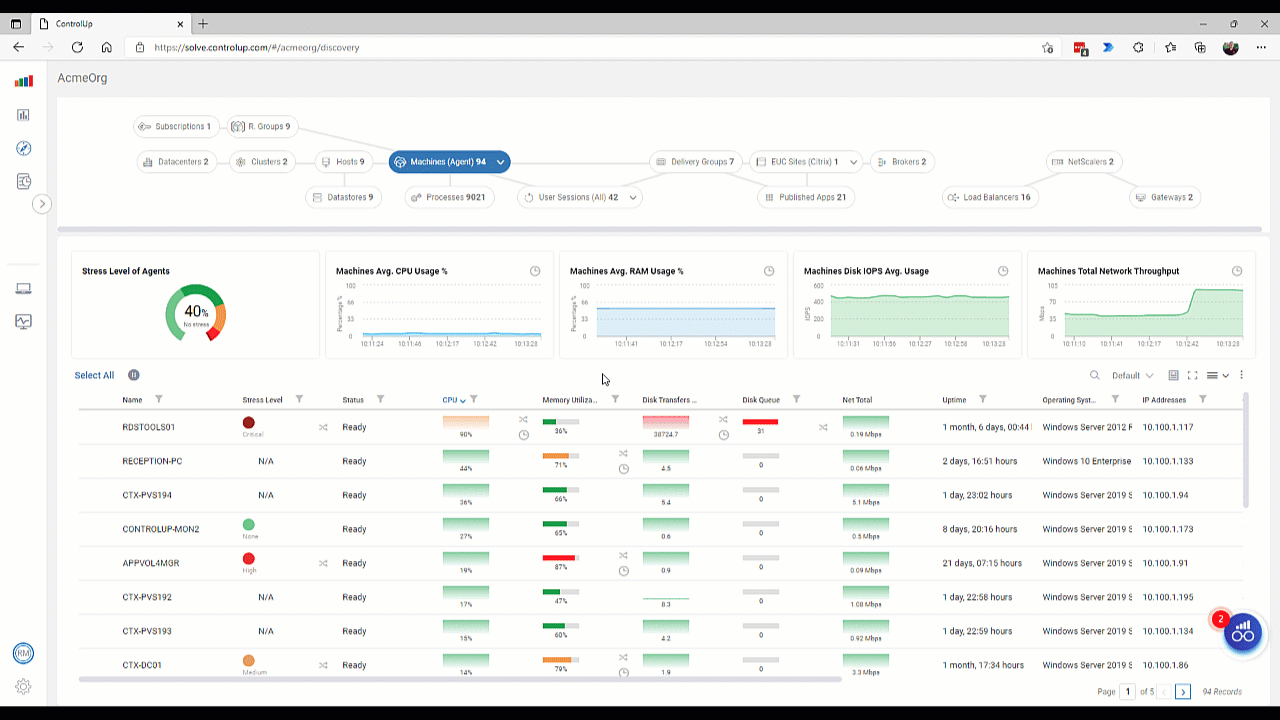Filter the Memory Utilization column
1280x720 pixels.
click(x=615, y=400)
